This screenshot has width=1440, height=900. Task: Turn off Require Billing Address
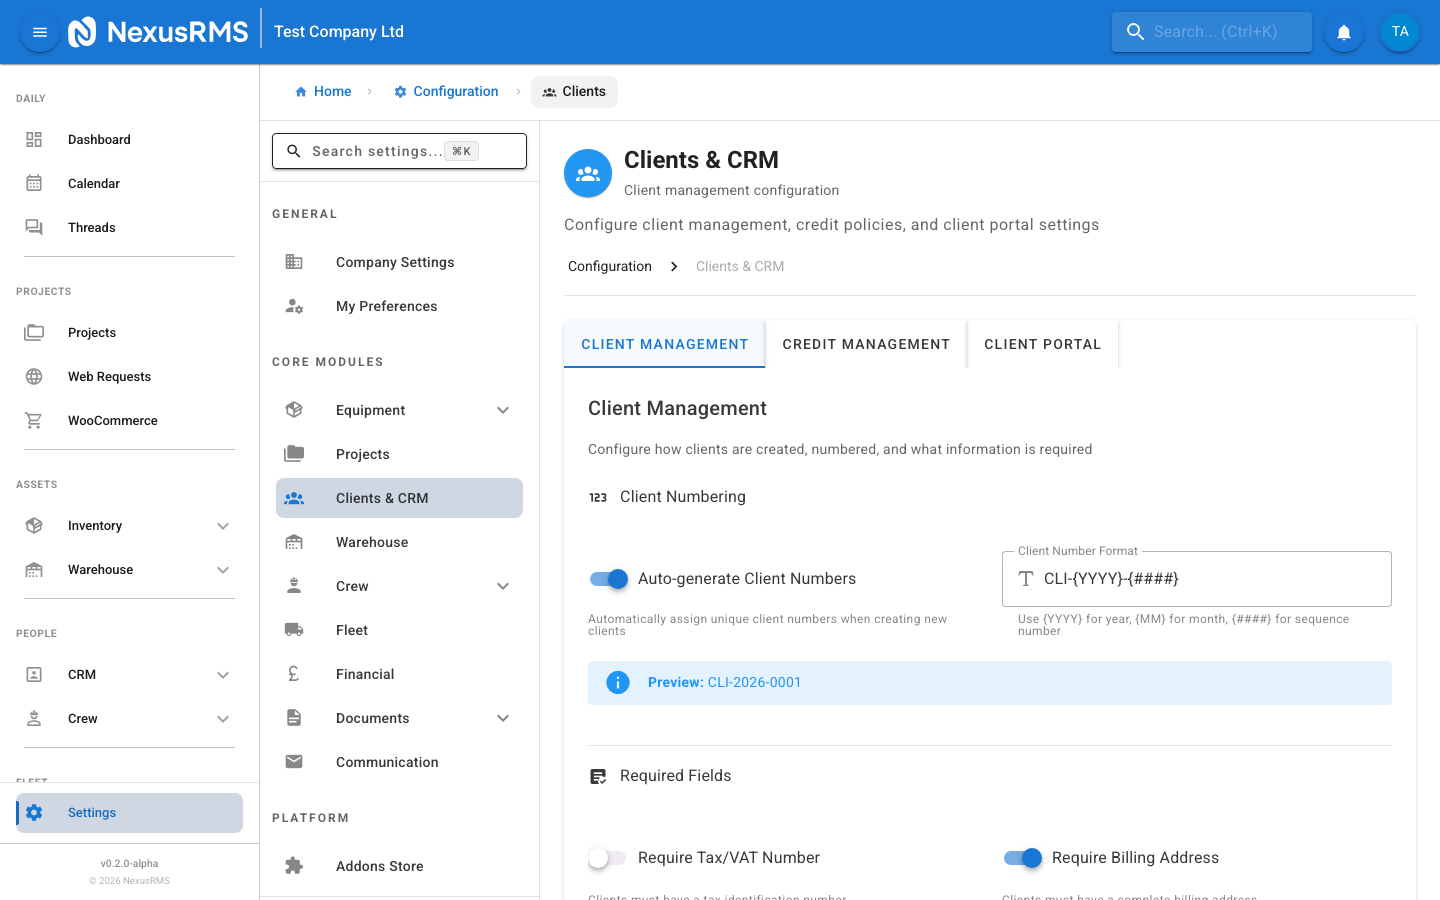1022,858
